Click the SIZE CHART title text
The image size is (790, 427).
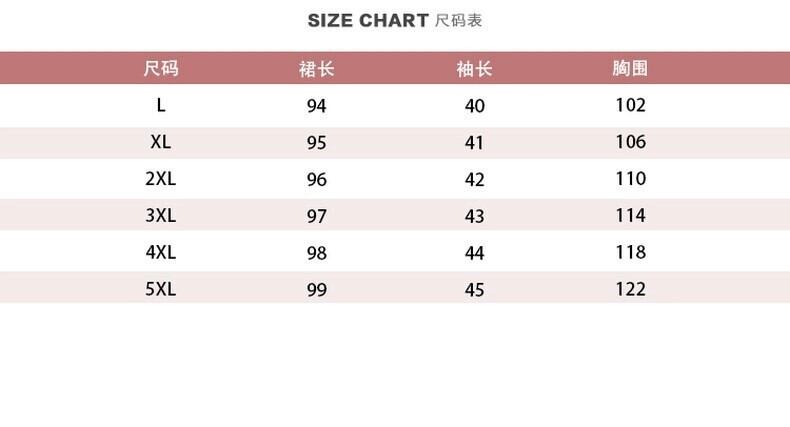click(367, 21)
